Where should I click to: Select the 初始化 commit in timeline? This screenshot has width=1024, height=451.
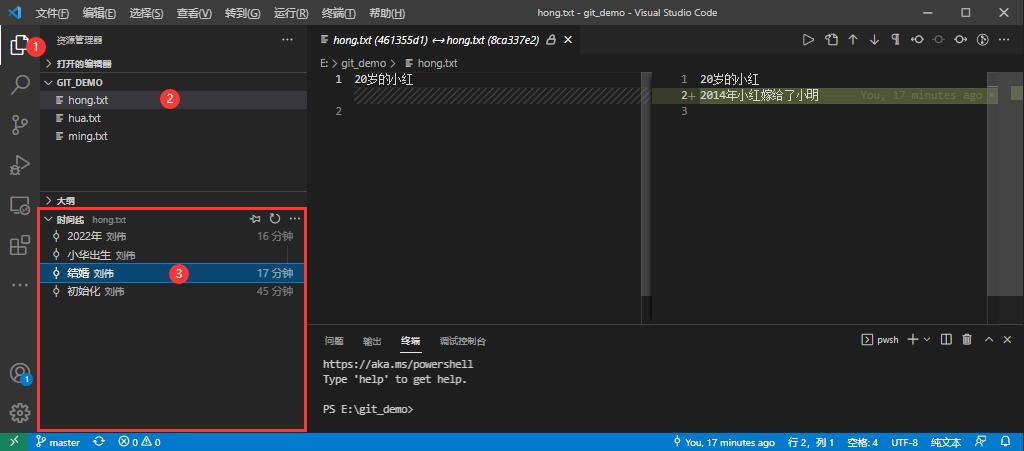[x=82, y=292]
